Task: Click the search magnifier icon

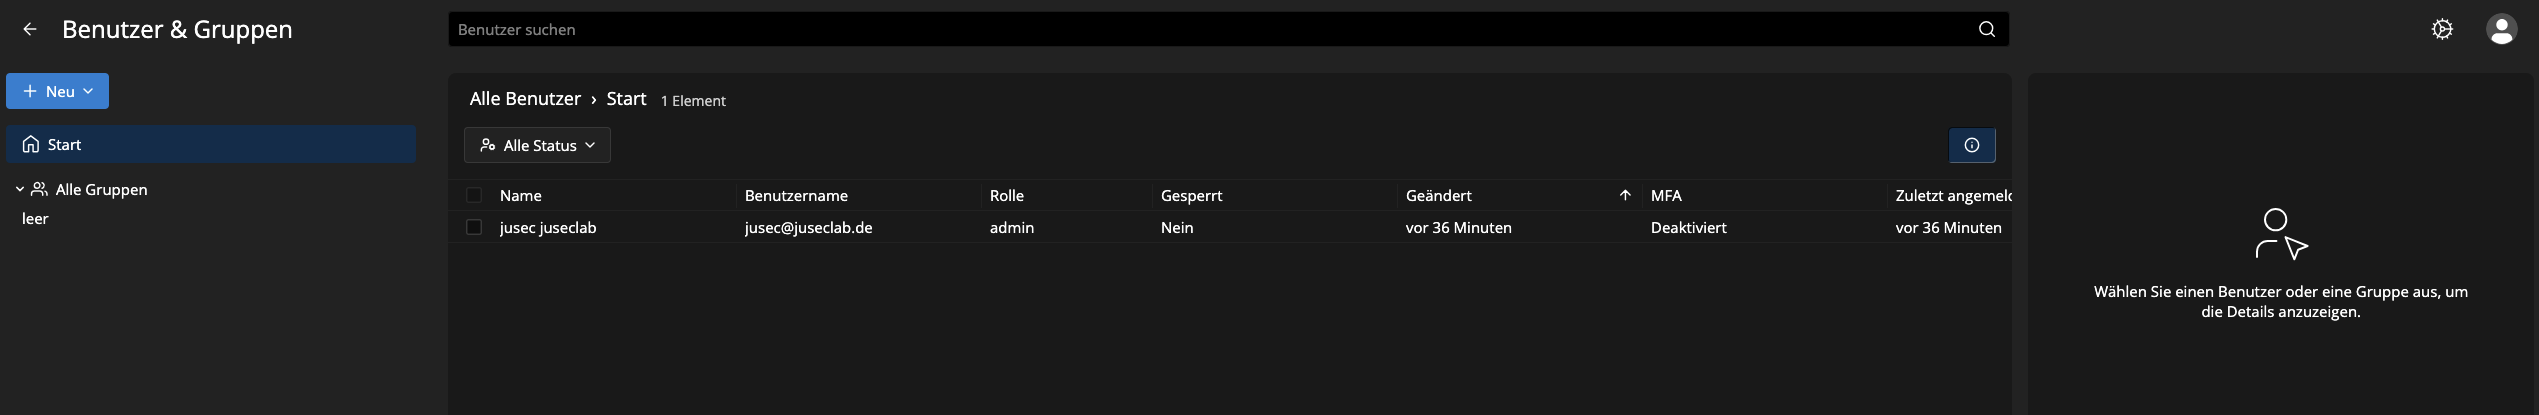Action: (1986, 29)
